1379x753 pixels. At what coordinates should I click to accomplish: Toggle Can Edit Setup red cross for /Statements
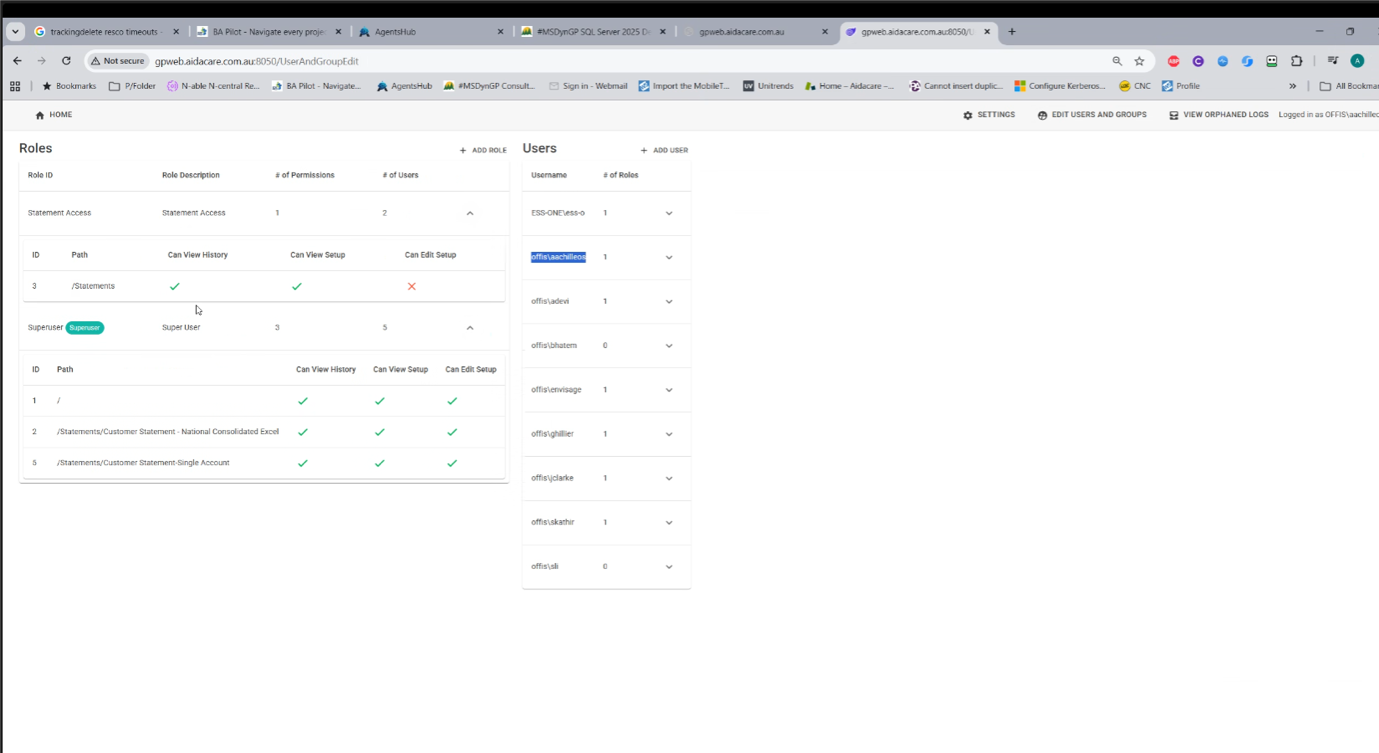tap(411, 286)
